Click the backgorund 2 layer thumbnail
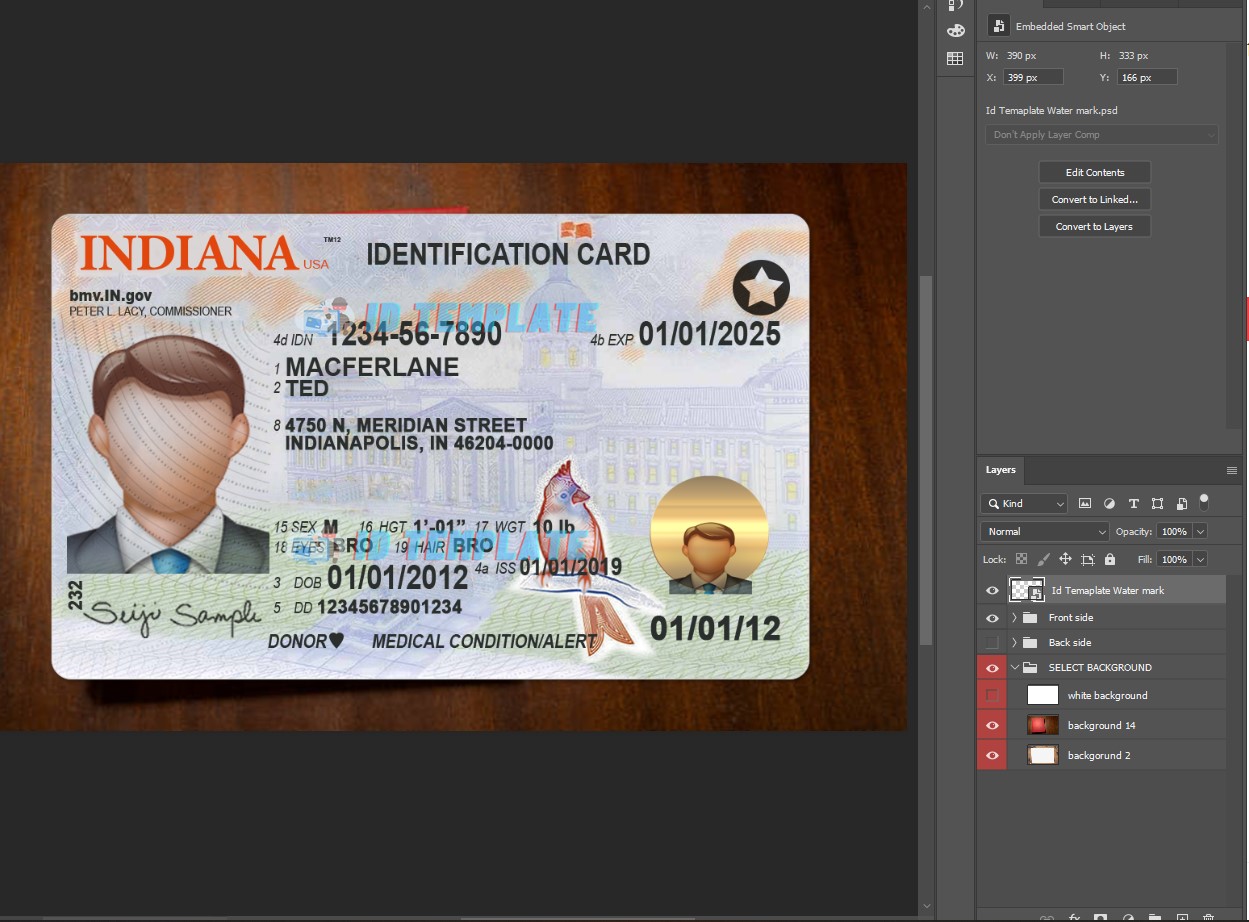Viewport: 1249px width, 922px height. pyautogui.click(x=1043, y=755)
